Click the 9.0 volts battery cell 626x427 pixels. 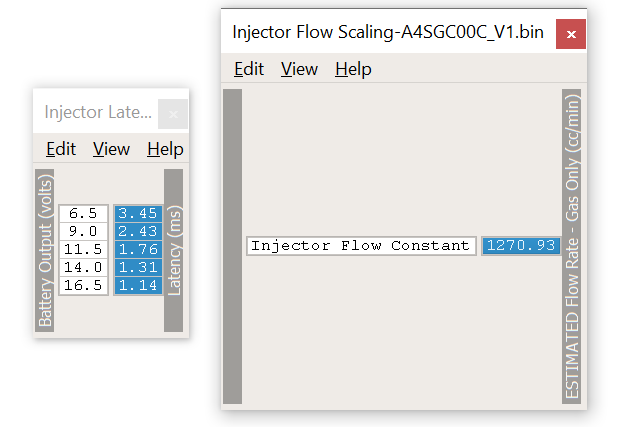pos(84,232)
